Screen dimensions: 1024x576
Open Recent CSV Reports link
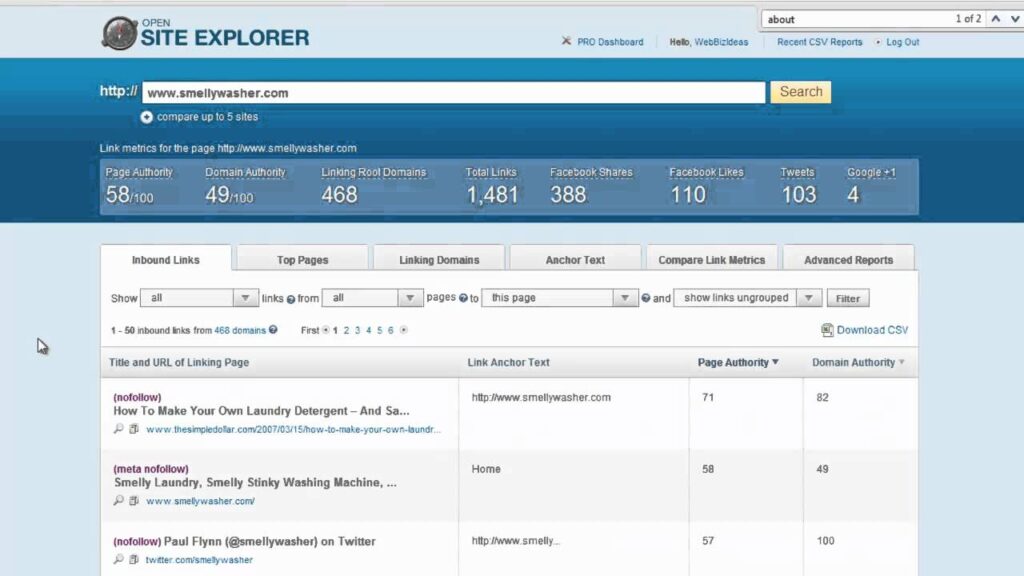820,42
